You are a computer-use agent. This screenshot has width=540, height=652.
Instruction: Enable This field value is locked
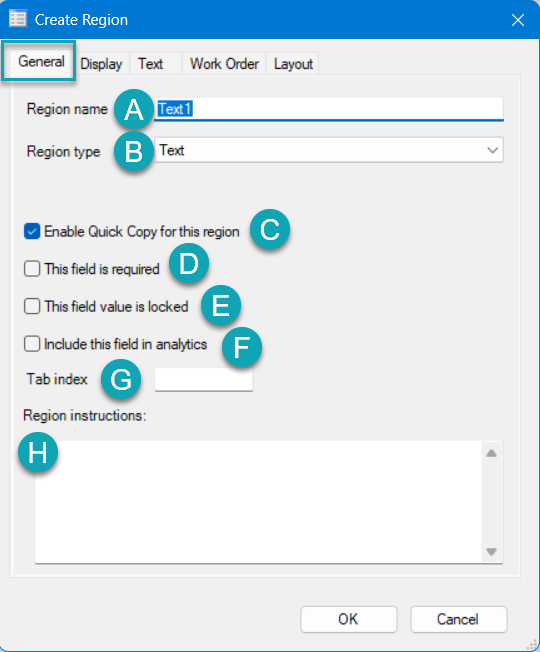(32, 306)
